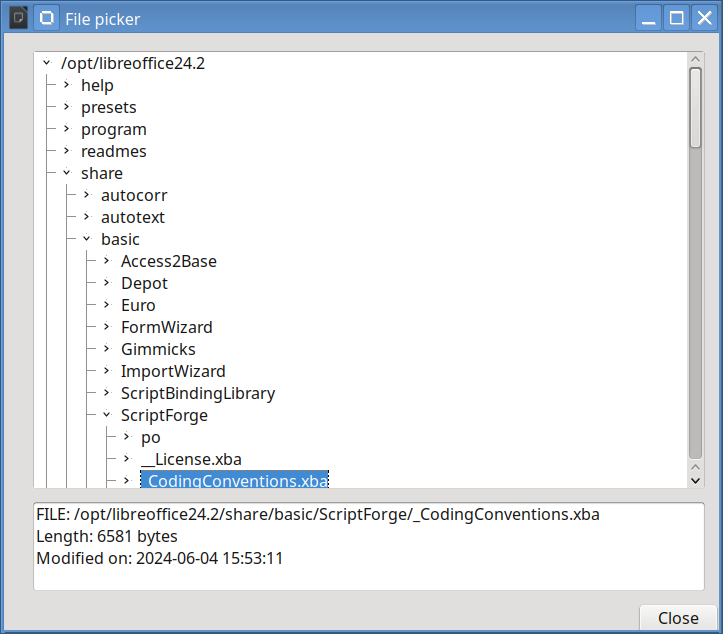Close the File picker window via X

coord(705,18)
